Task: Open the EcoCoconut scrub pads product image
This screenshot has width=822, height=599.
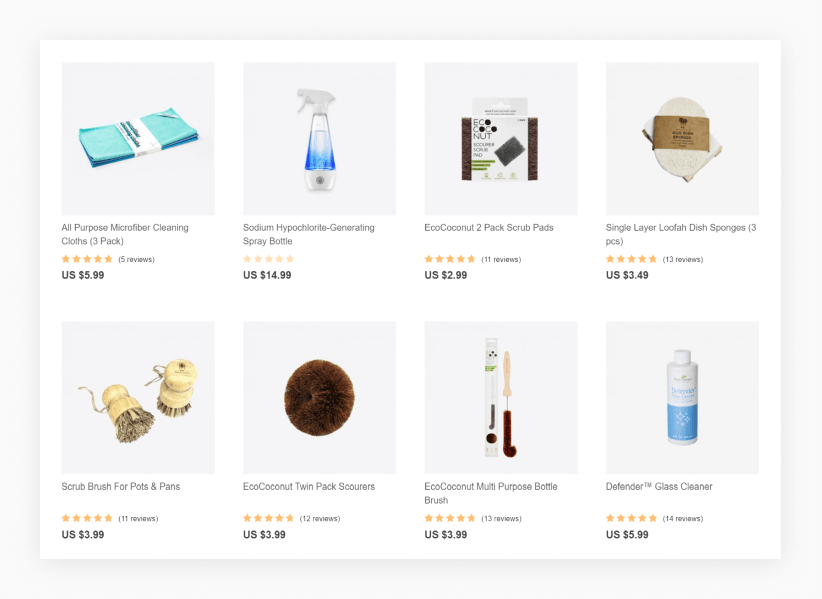Action: (501, 138)
